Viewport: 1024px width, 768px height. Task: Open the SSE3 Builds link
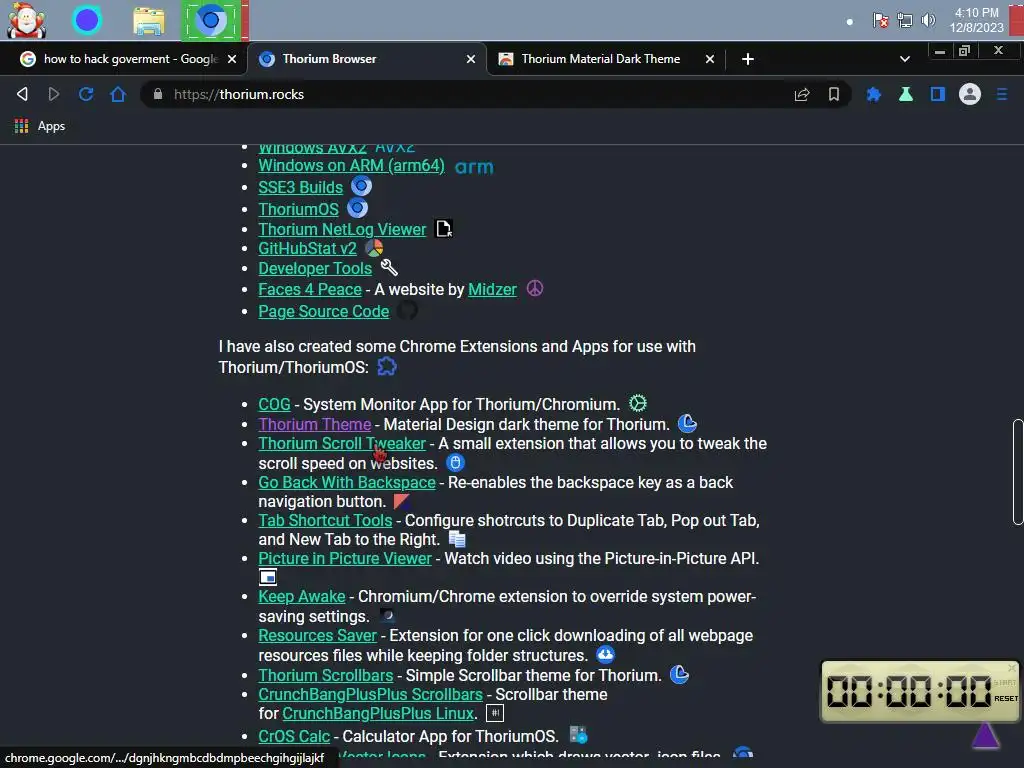[300, 187]
